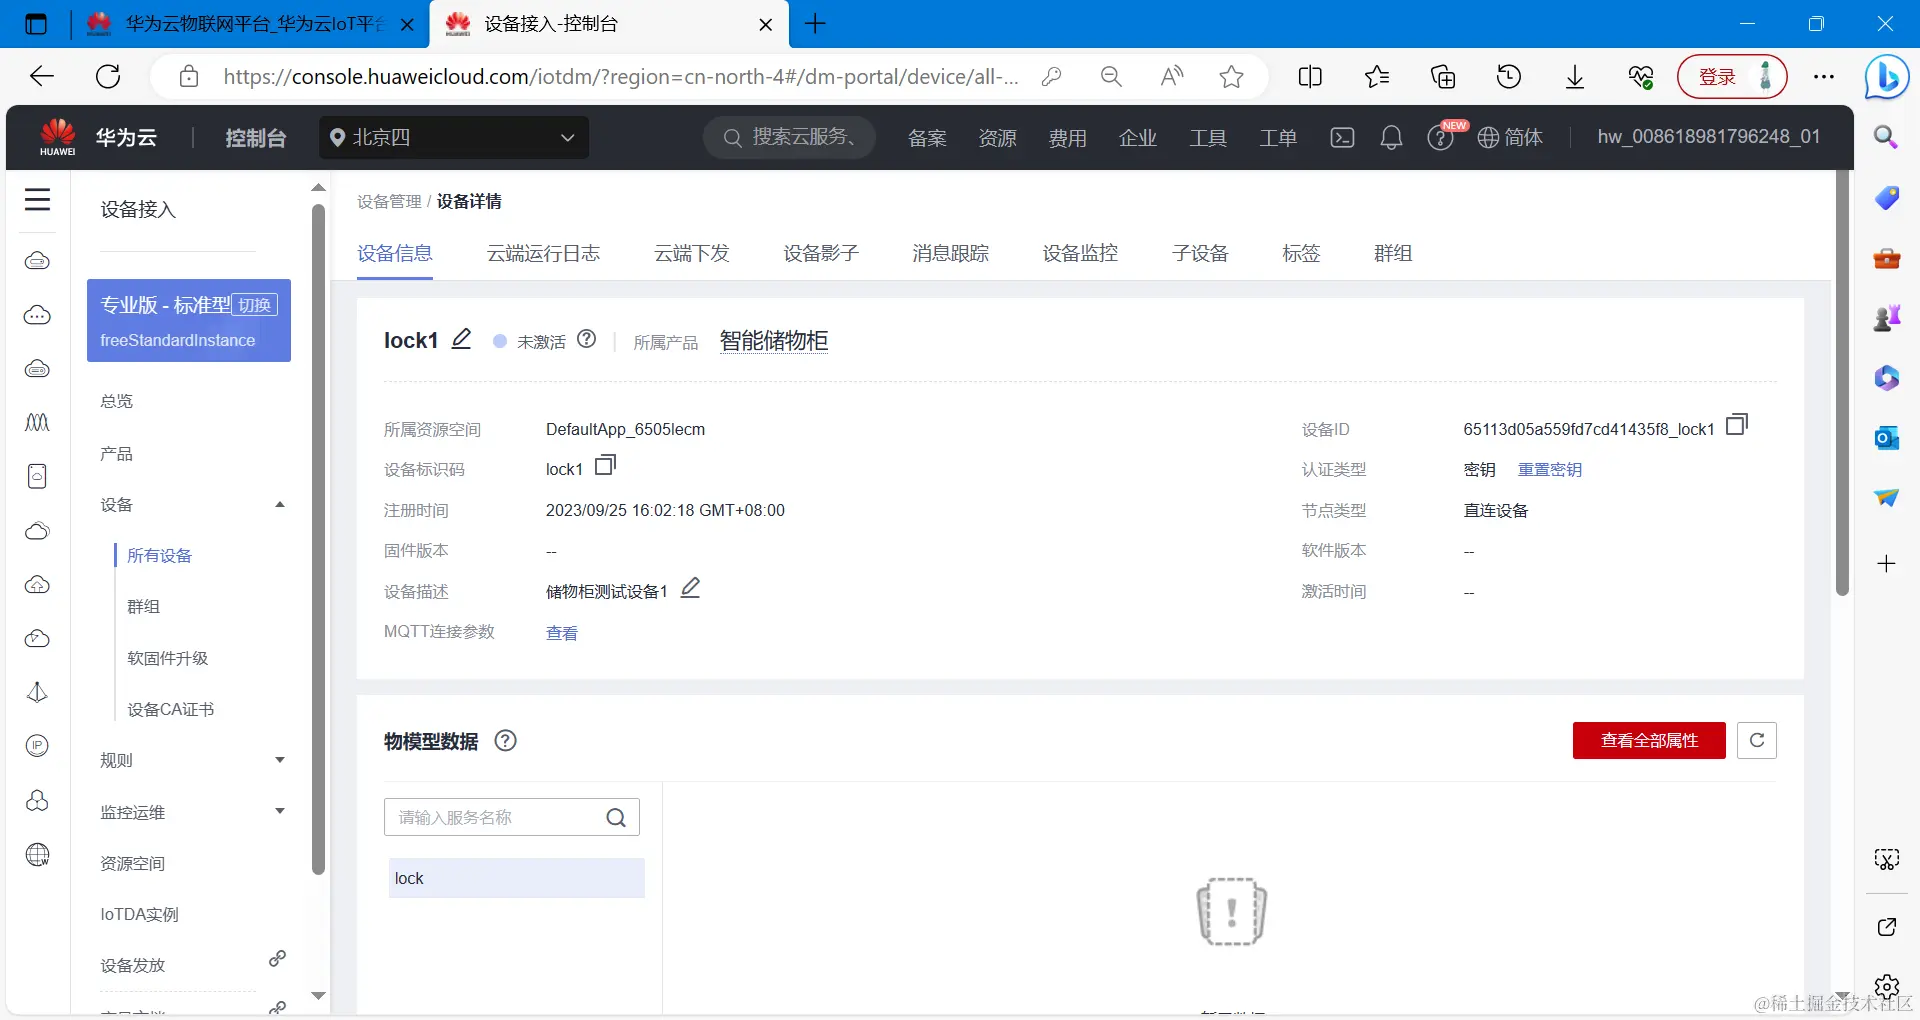Switch to the 云端下发 tab
Screen dimensions: 1920x1020
click(692, 253)
